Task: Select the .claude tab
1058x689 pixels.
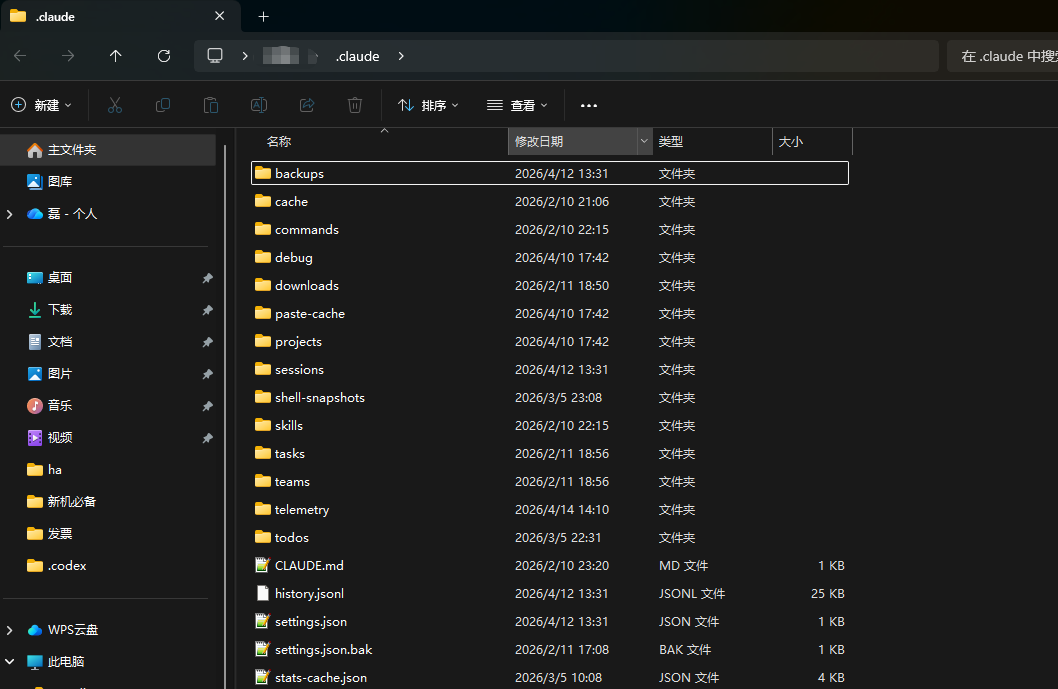Action: [121, 16]
